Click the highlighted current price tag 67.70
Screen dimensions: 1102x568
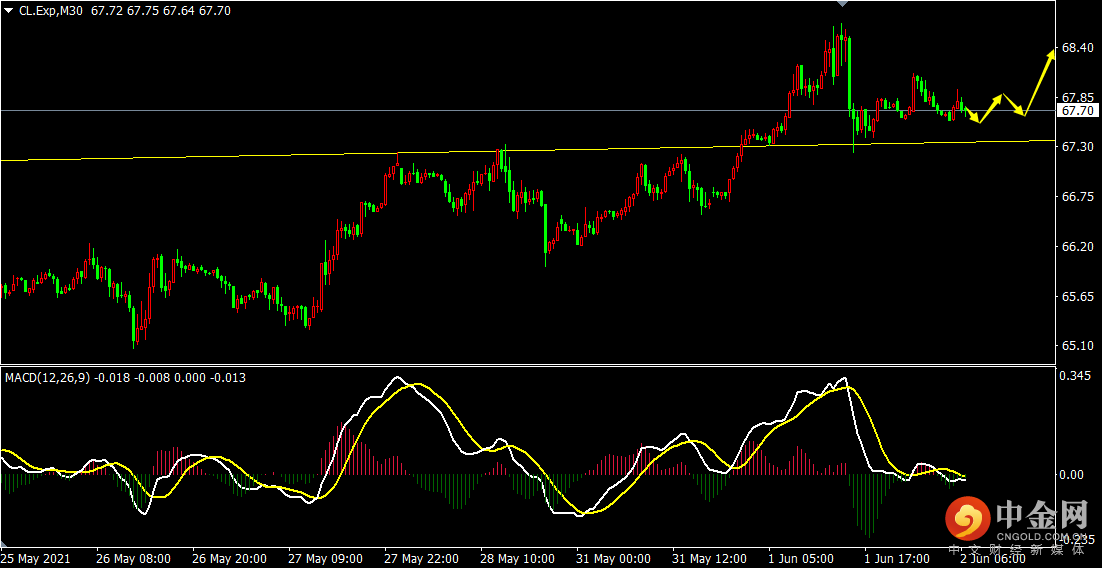[x=1077, y=111]
